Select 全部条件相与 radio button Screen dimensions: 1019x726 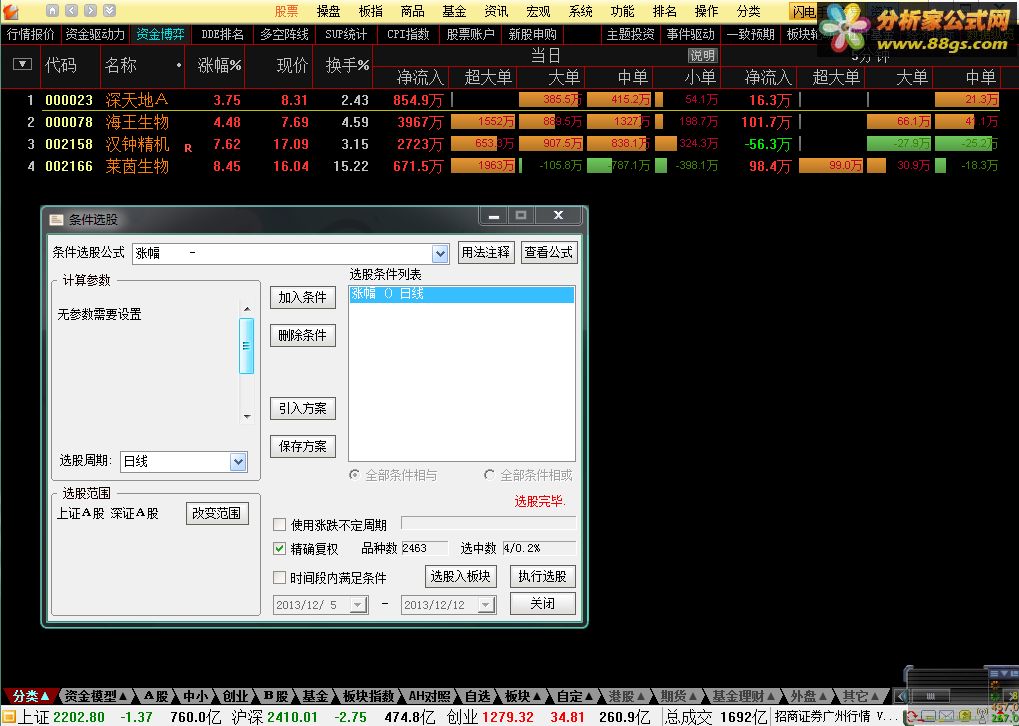click(354, 474)
